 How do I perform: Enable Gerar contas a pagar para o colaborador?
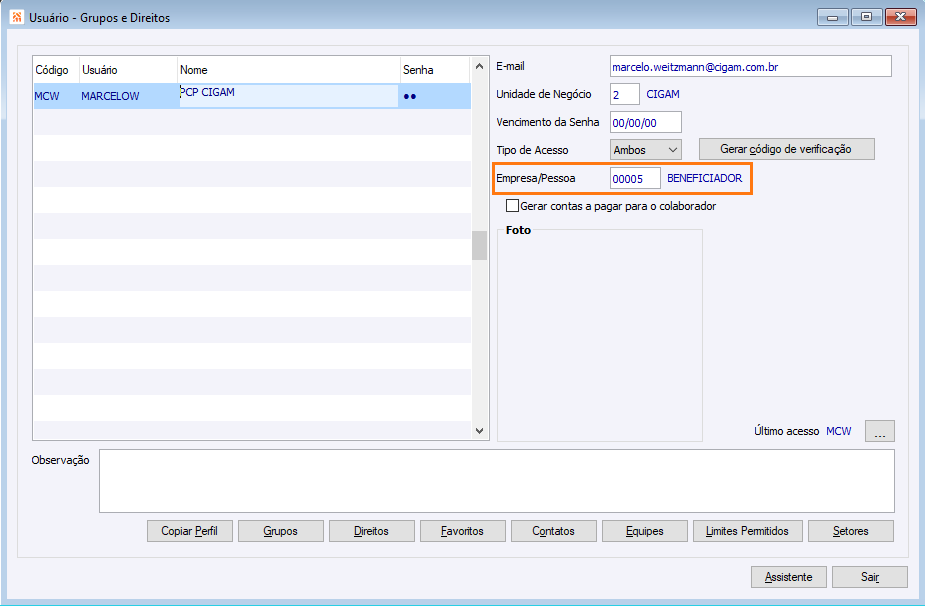click(513, 206)
